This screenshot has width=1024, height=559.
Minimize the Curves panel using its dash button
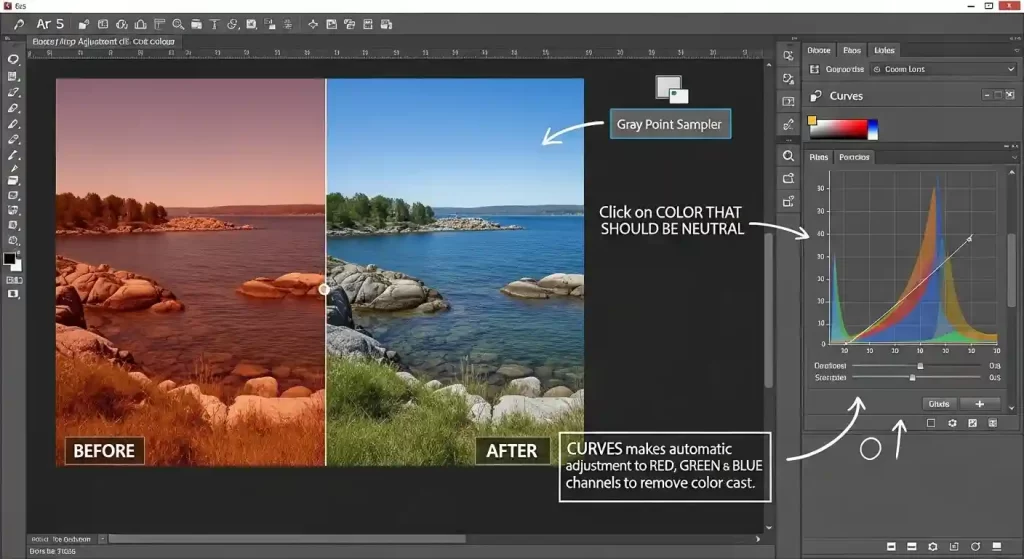tap(986, 95)
